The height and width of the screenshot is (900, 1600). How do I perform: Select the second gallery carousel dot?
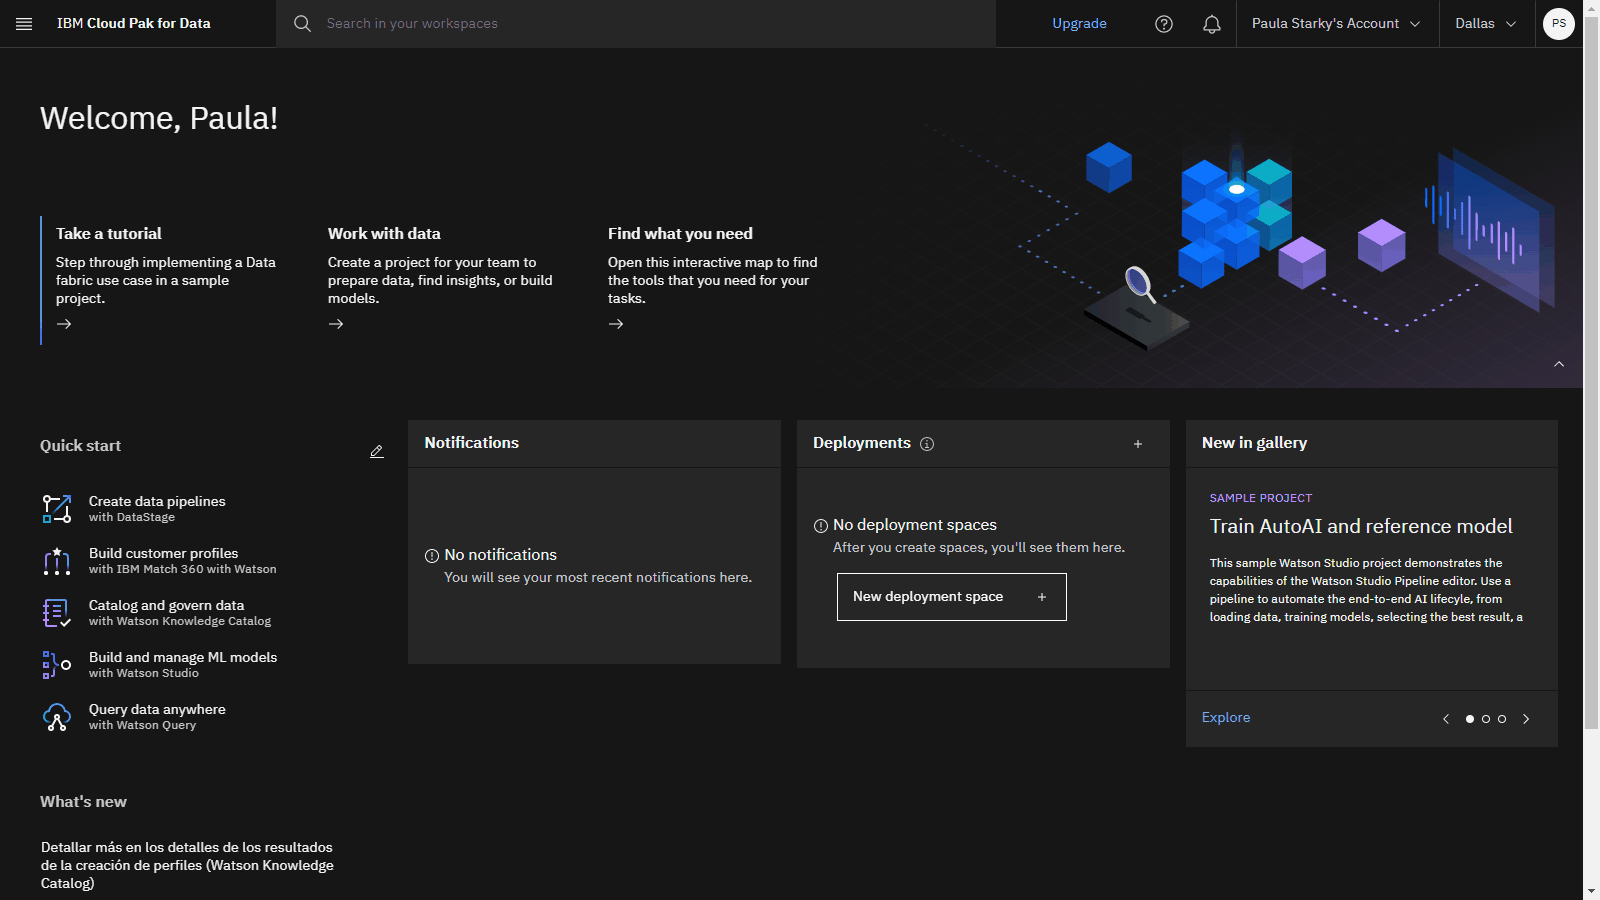click(x=1486, y=719)
